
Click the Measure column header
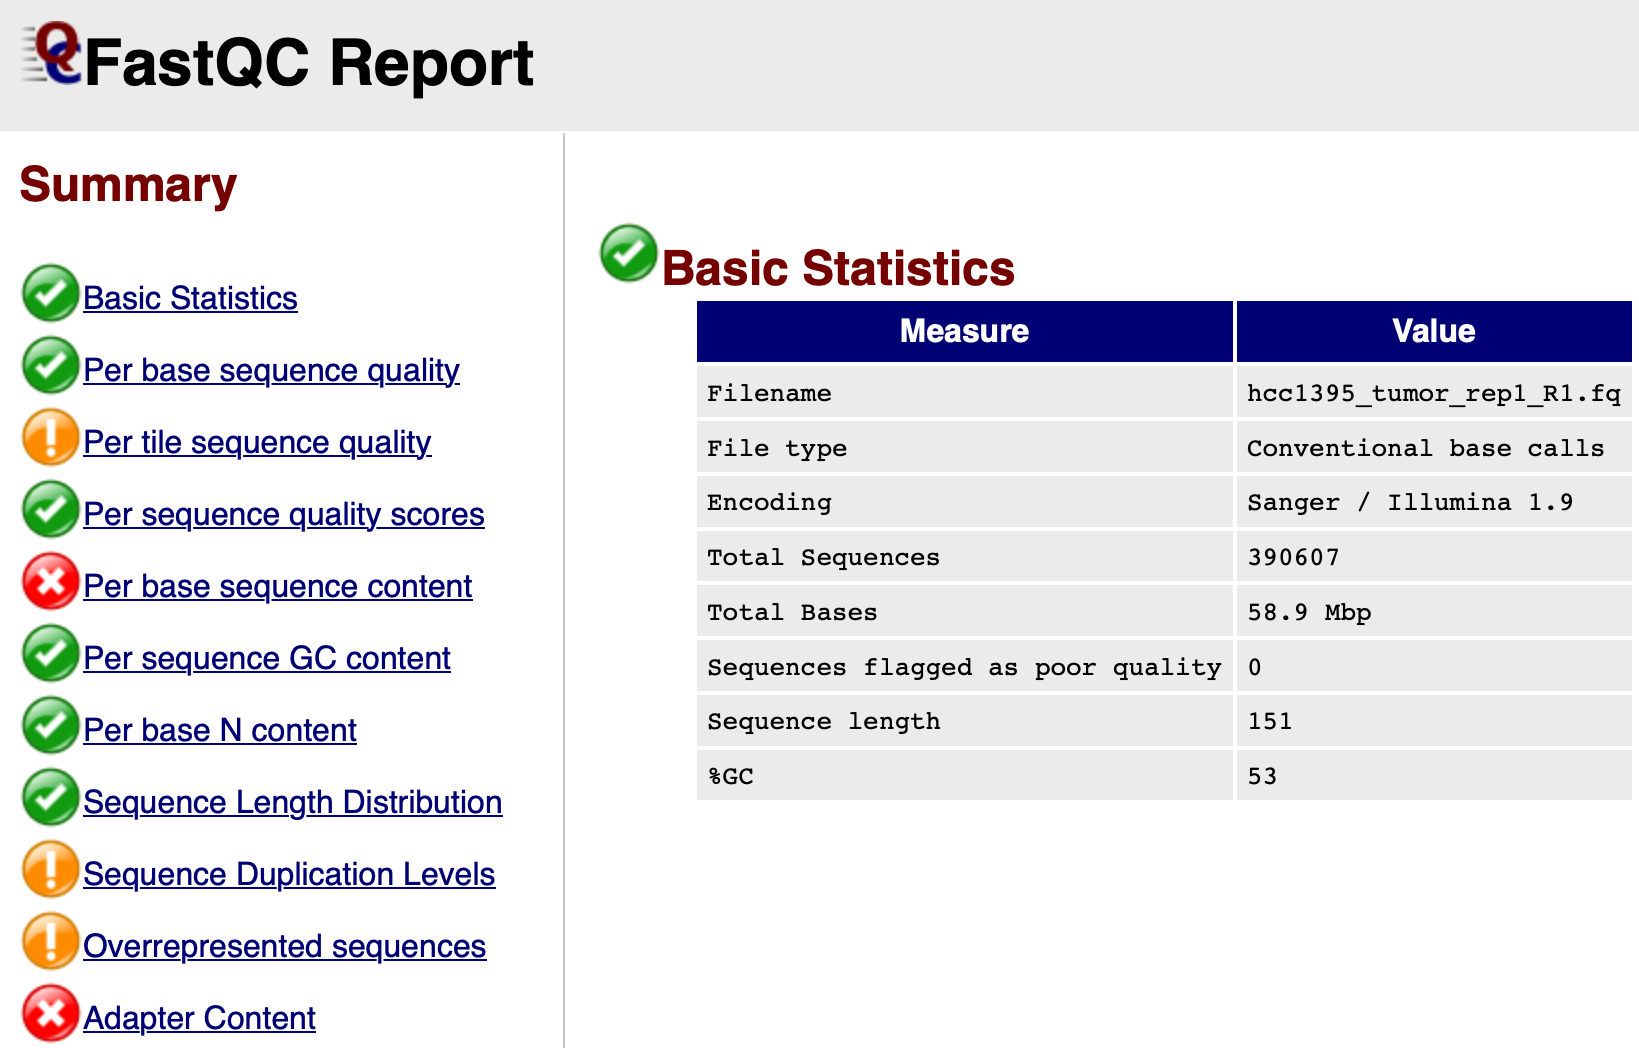tap(964, 331)
